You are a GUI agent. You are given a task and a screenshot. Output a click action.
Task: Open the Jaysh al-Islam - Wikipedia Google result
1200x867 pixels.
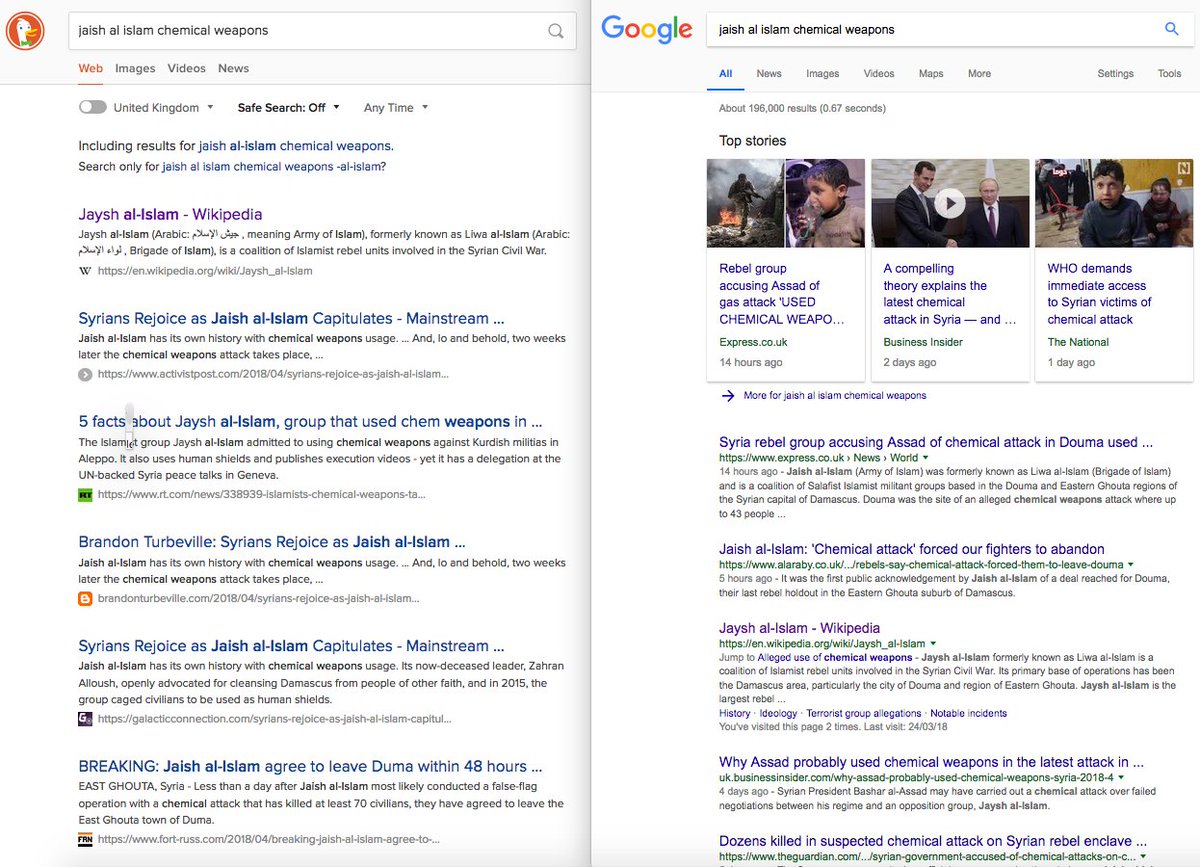click(800, 628)
